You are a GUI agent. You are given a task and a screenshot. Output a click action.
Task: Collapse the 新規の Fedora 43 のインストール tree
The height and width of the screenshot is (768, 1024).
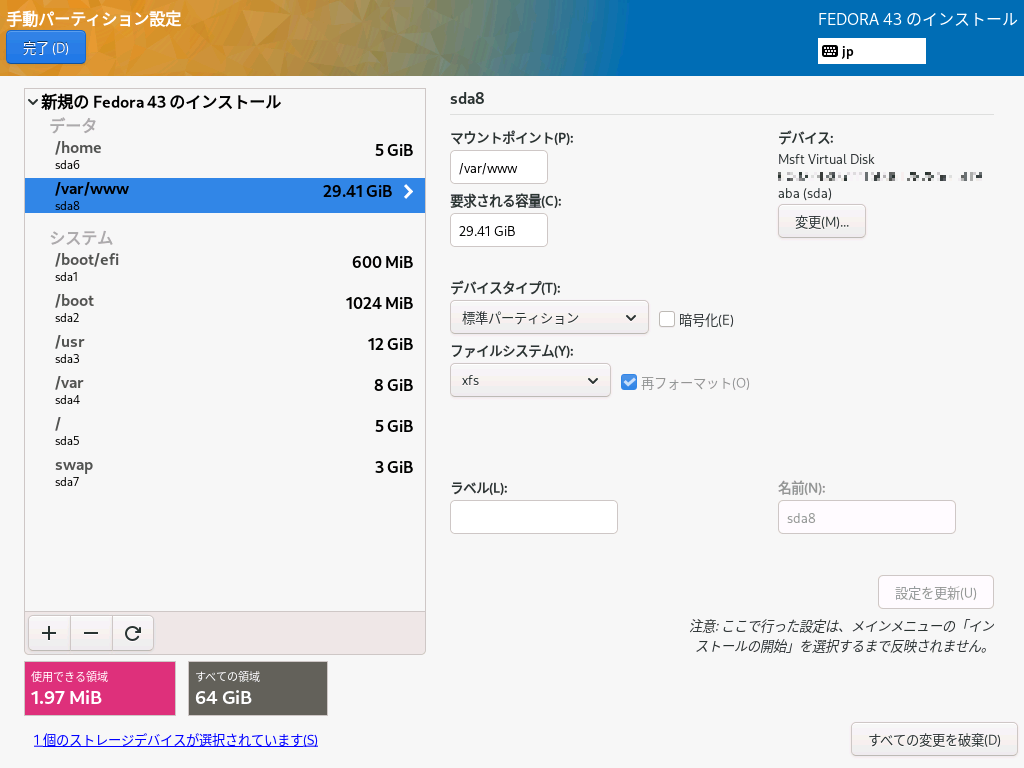pos(34,102)
